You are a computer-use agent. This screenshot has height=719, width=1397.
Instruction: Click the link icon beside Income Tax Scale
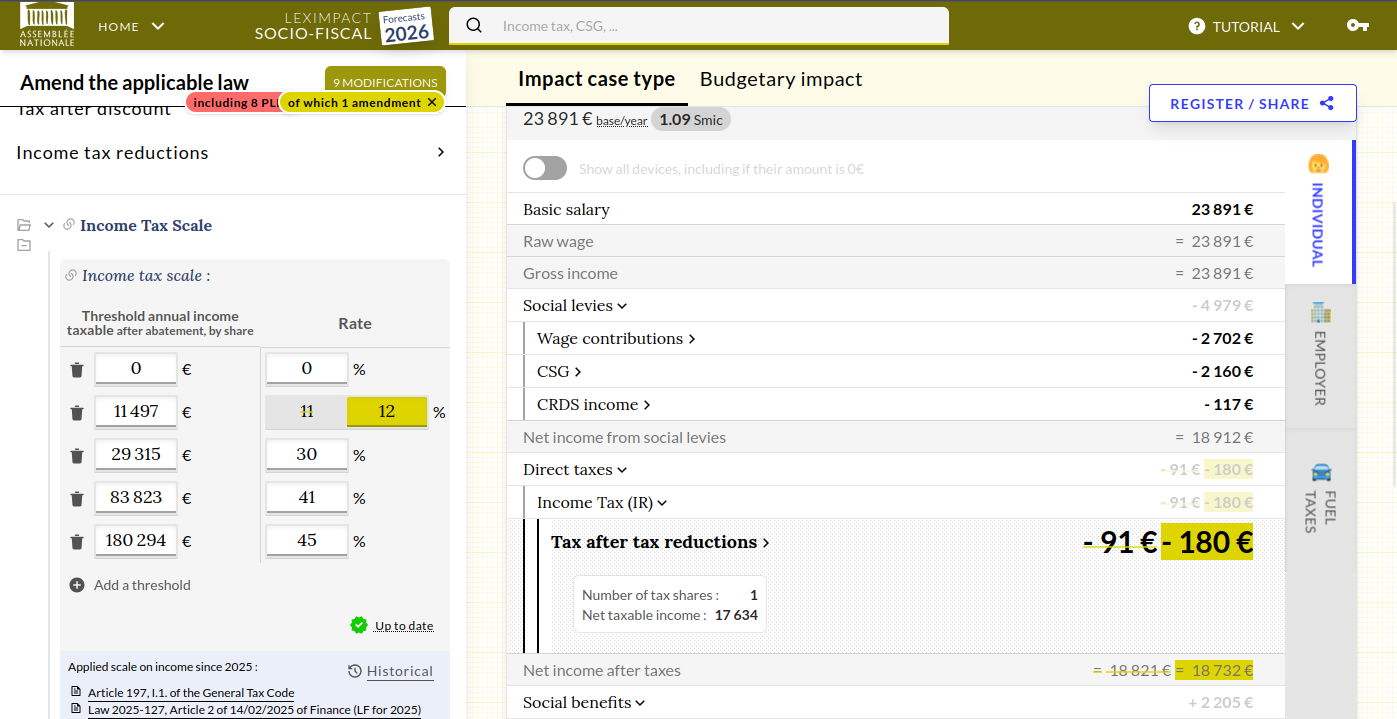pos(69,225)
